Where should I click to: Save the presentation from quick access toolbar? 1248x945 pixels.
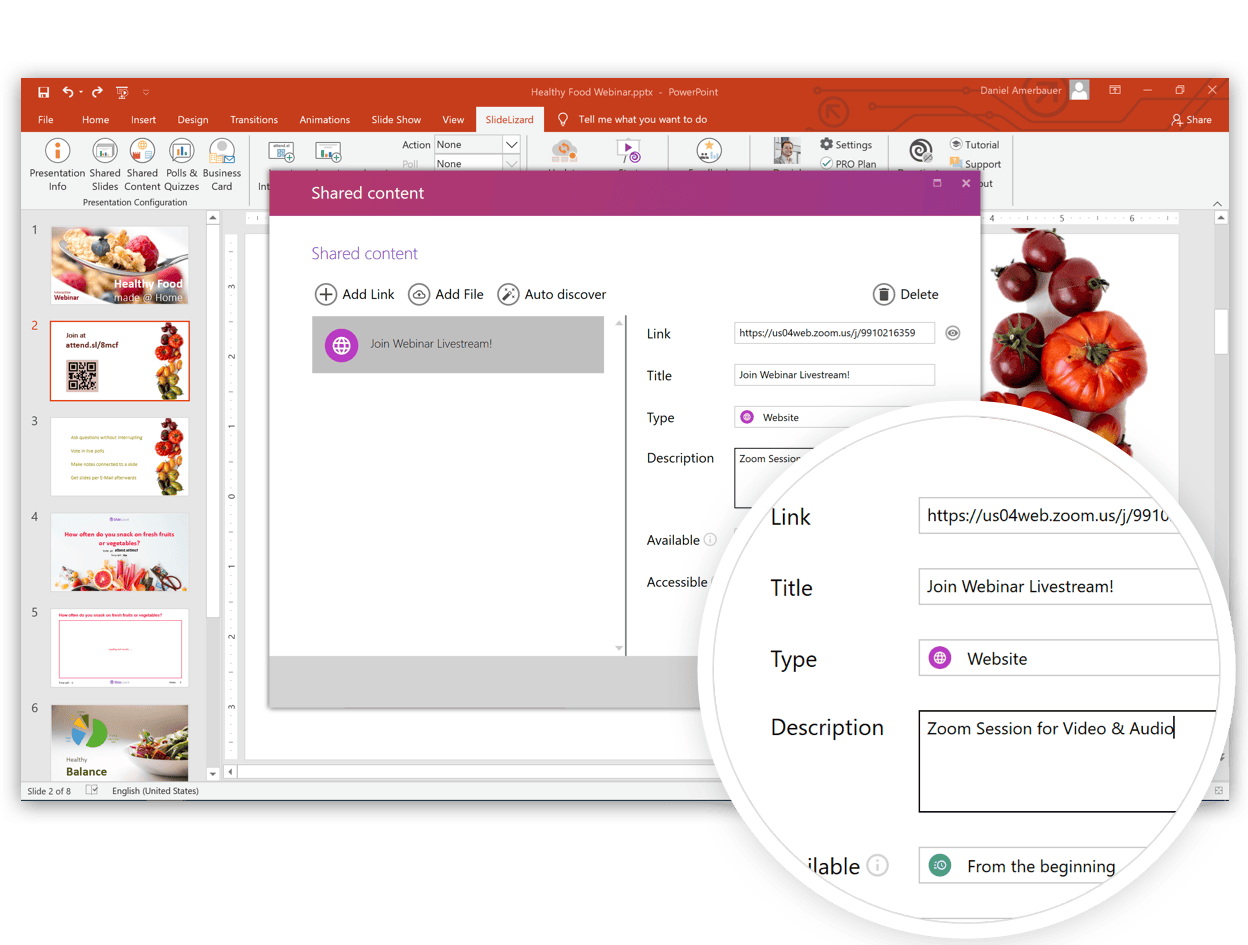44,92
